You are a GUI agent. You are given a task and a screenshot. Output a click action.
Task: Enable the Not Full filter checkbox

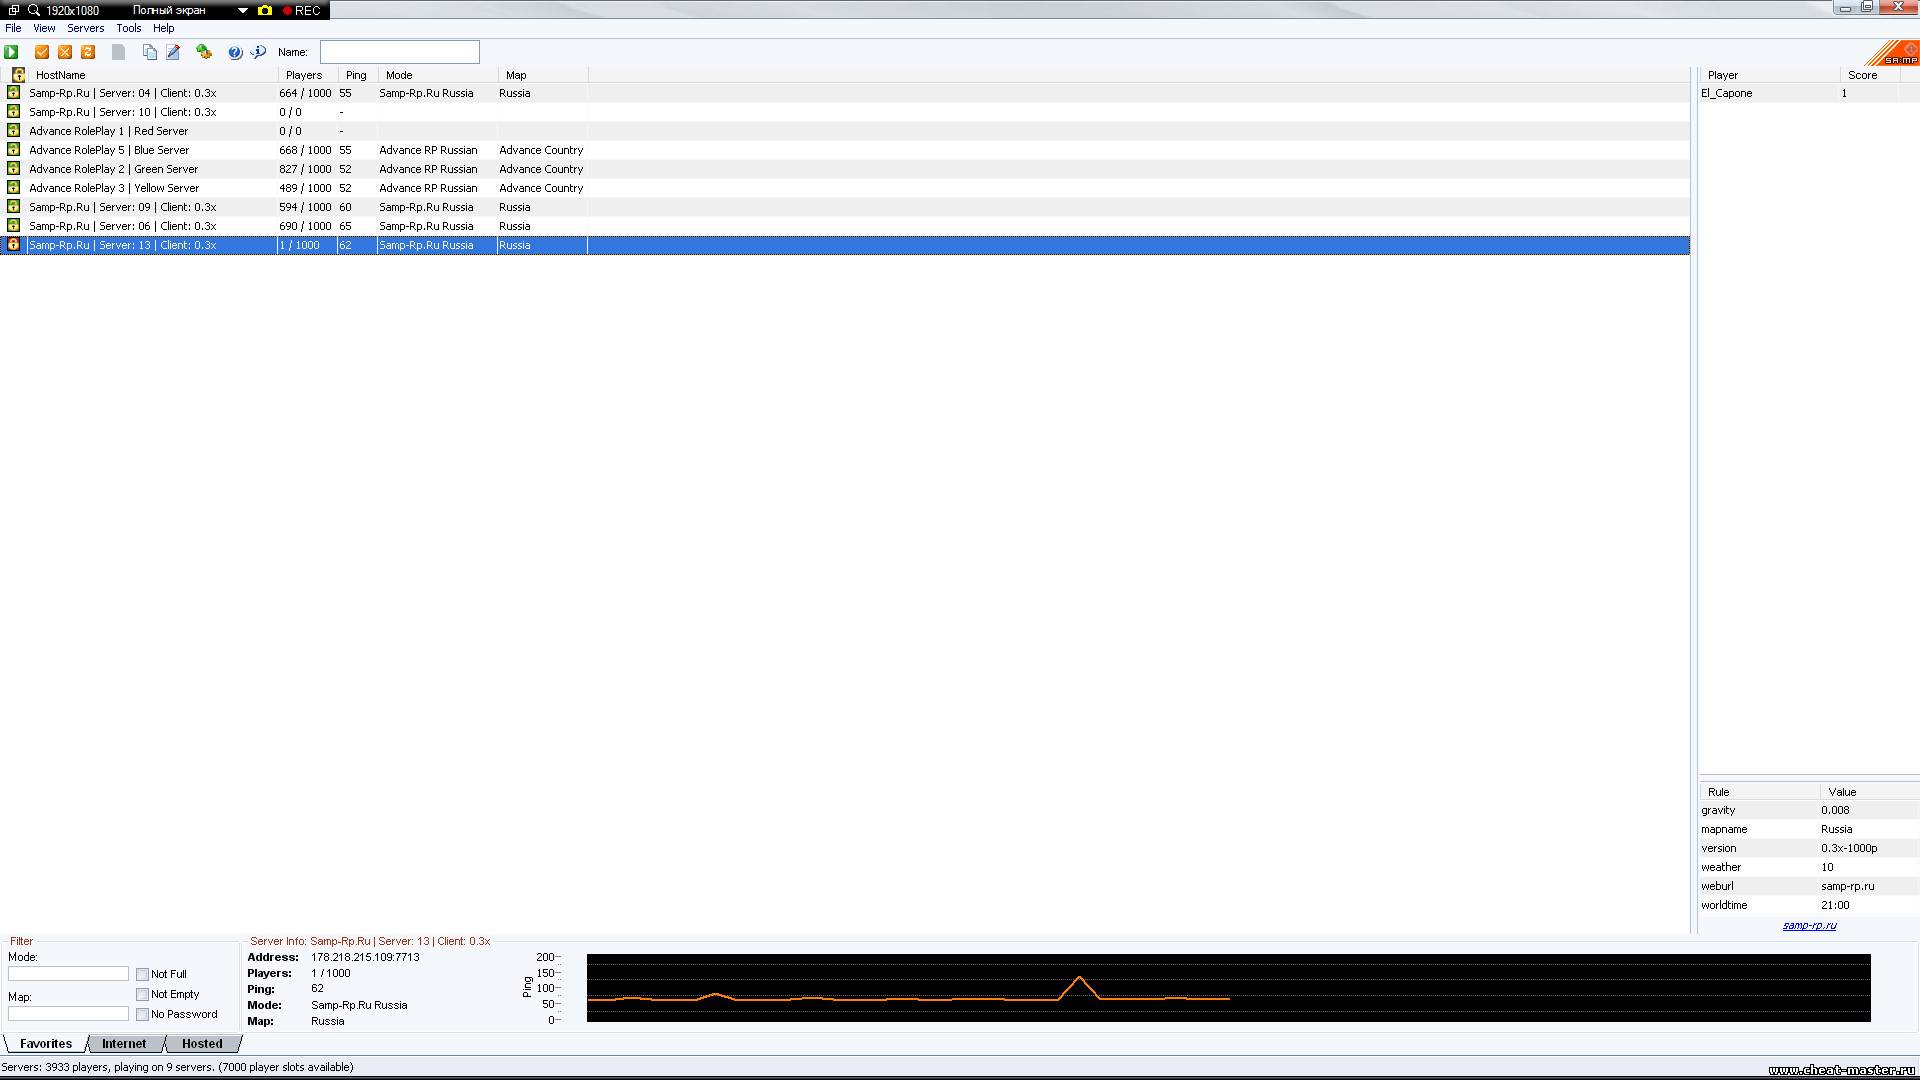[x=143, y=974]
